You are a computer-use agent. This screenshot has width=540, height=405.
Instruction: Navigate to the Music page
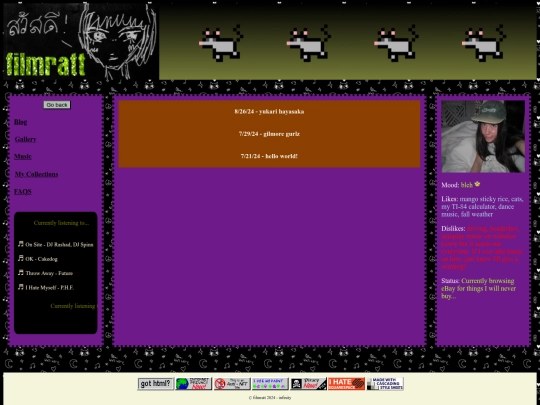coord(23,156)
